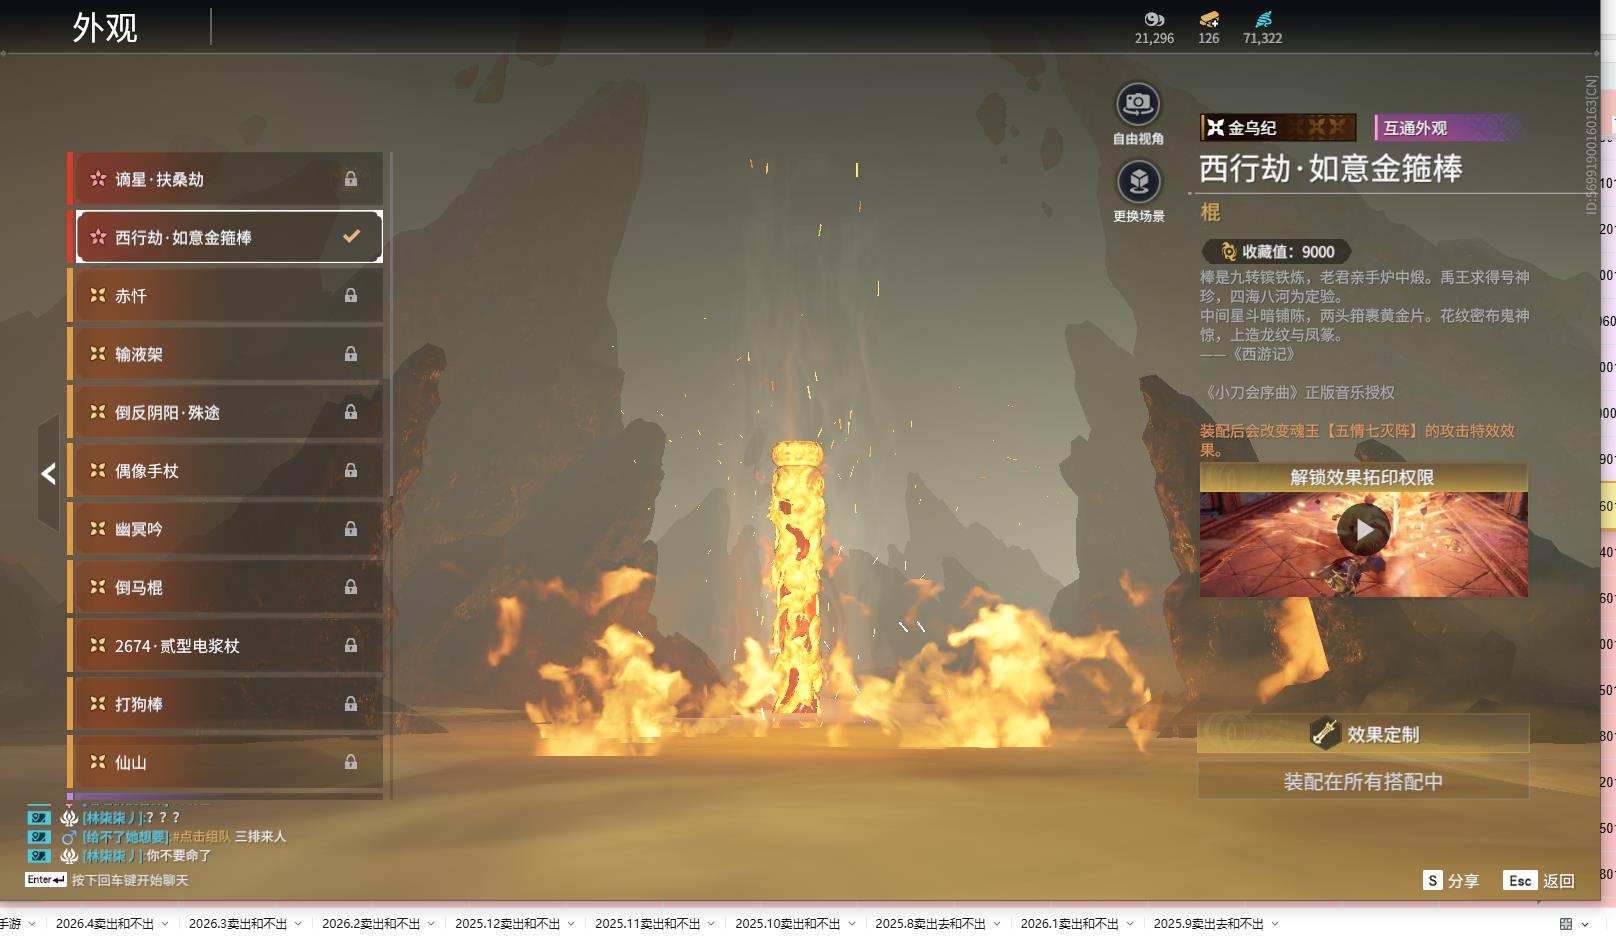Select the 倒马棍 skin entry

226,587
